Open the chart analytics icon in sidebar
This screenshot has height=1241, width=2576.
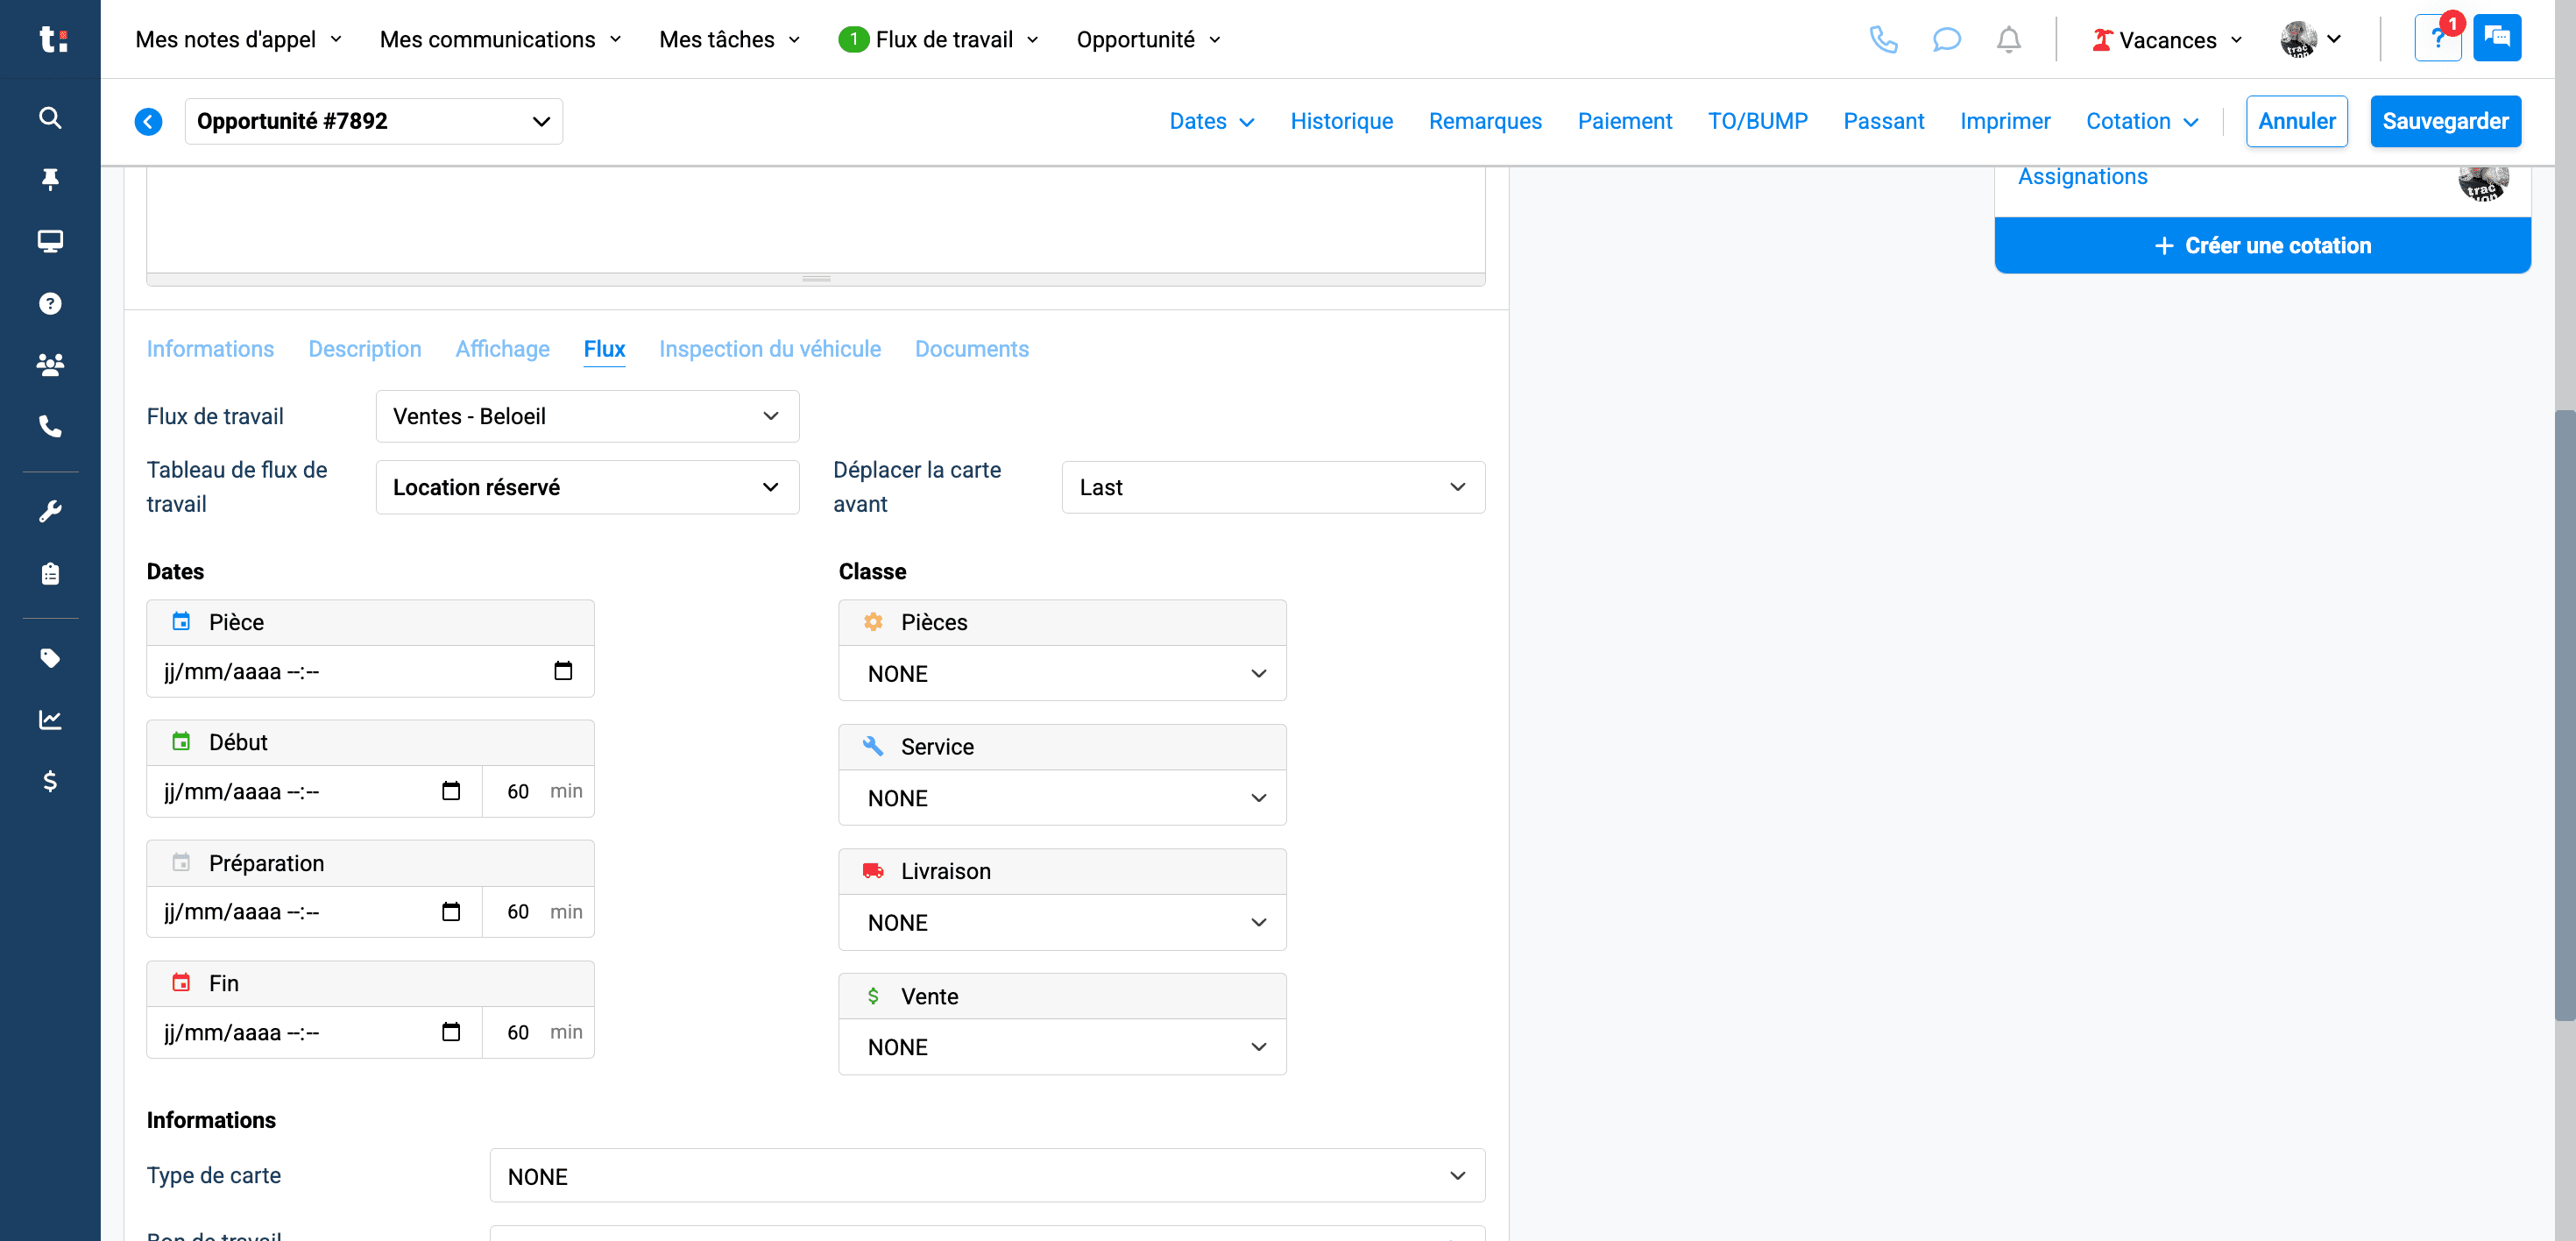pyautogui.click(x=50, y=719)
